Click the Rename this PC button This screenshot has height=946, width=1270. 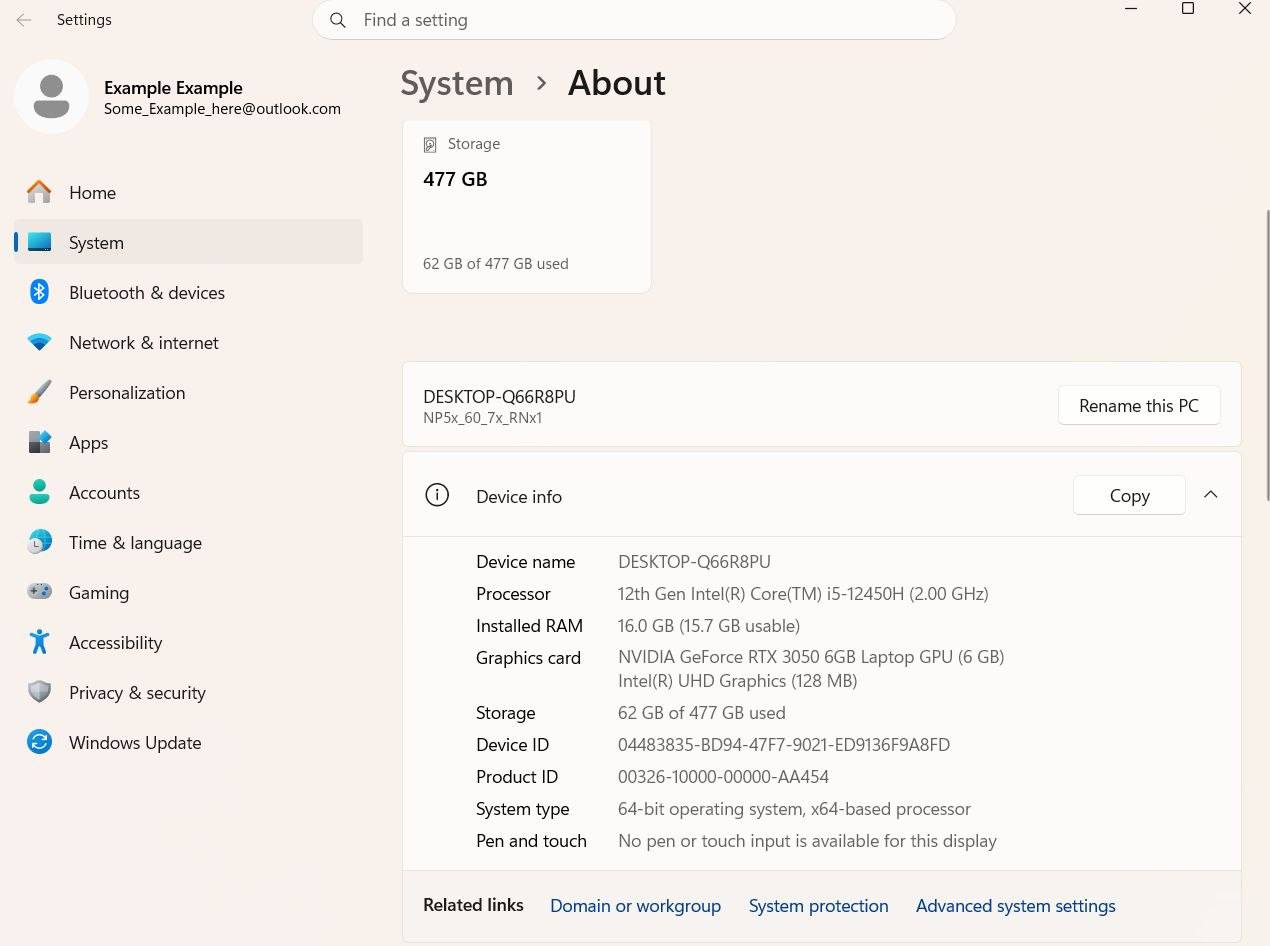tap(1139, 405)
